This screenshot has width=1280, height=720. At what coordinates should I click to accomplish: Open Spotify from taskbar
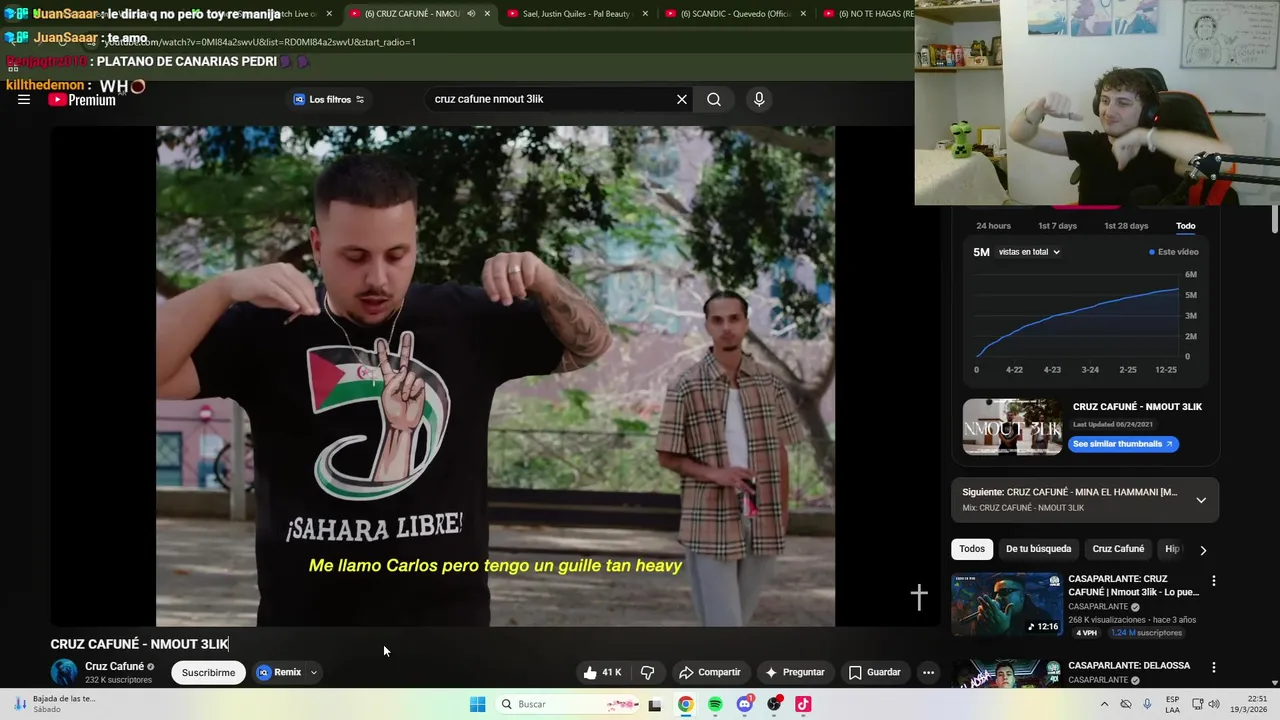coord(715,704)
